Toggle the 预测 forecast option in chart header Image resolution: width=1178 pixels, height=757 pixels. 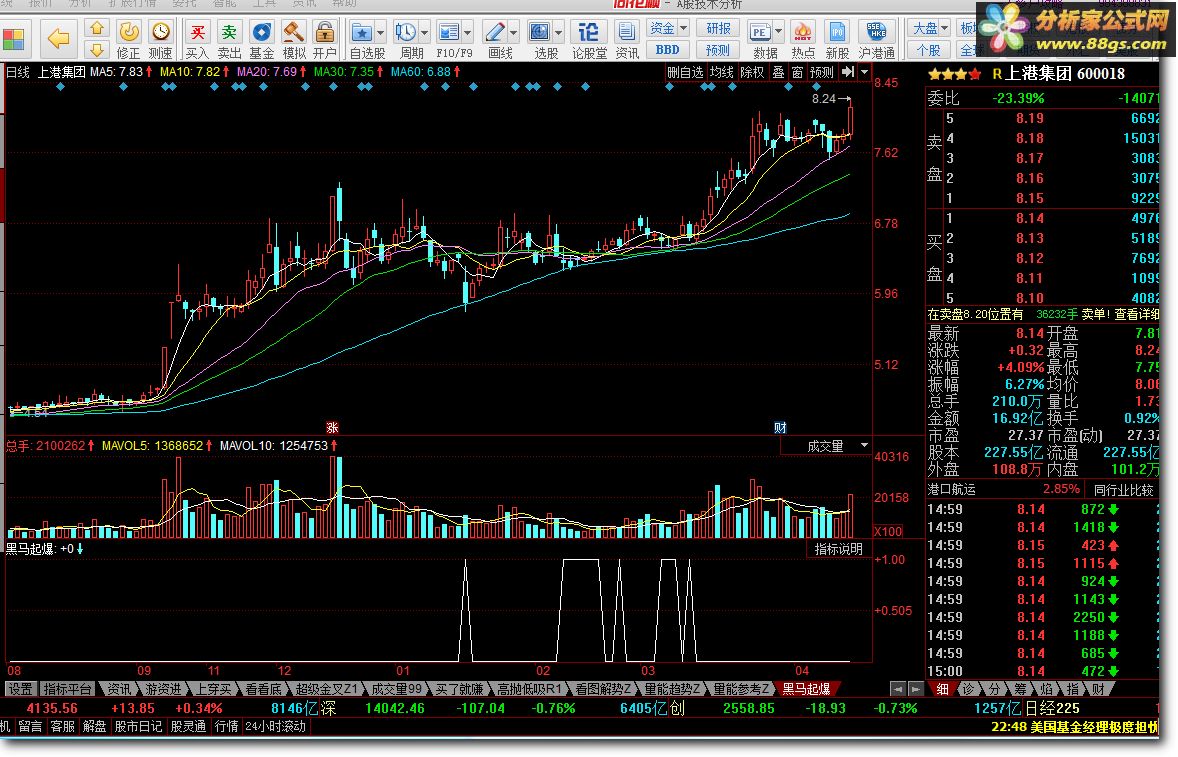point(822,72)
